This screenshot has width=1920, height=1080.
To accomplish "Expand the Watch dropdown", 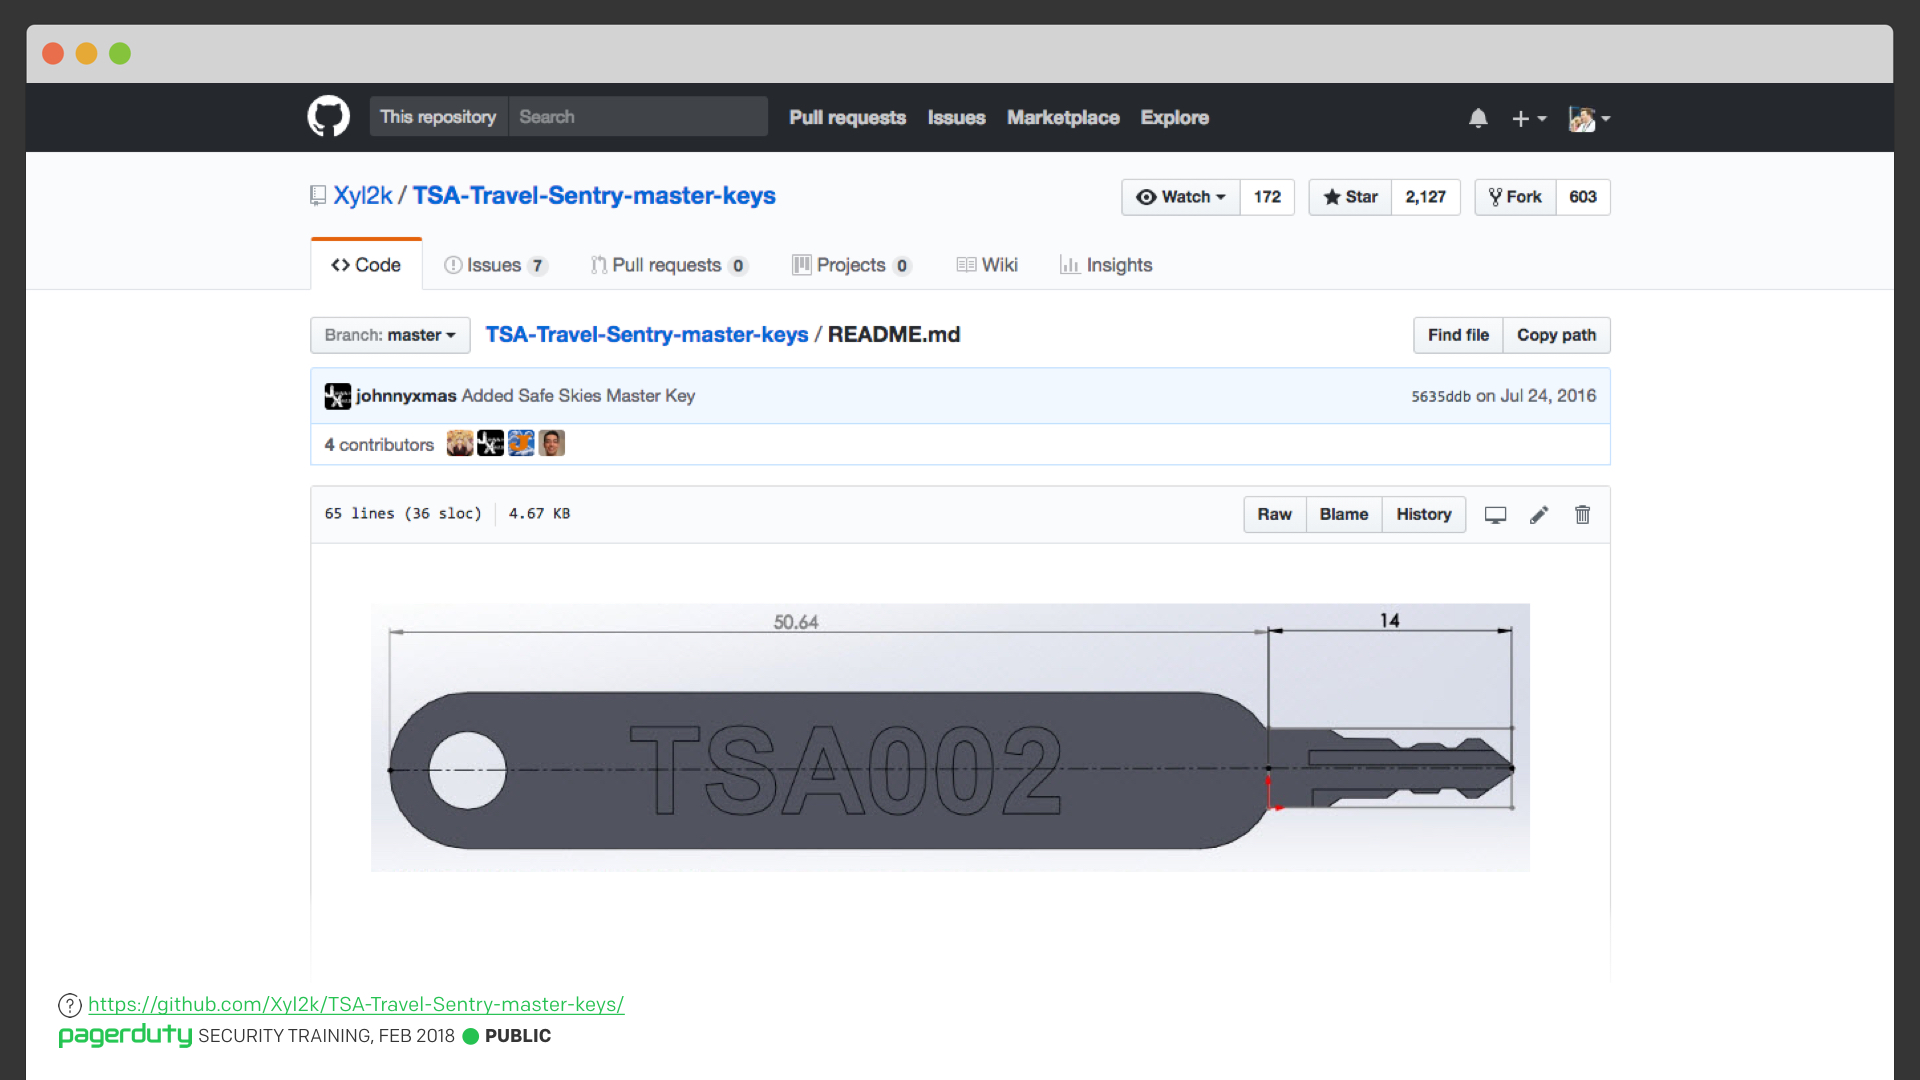I will click(1181, 197).
